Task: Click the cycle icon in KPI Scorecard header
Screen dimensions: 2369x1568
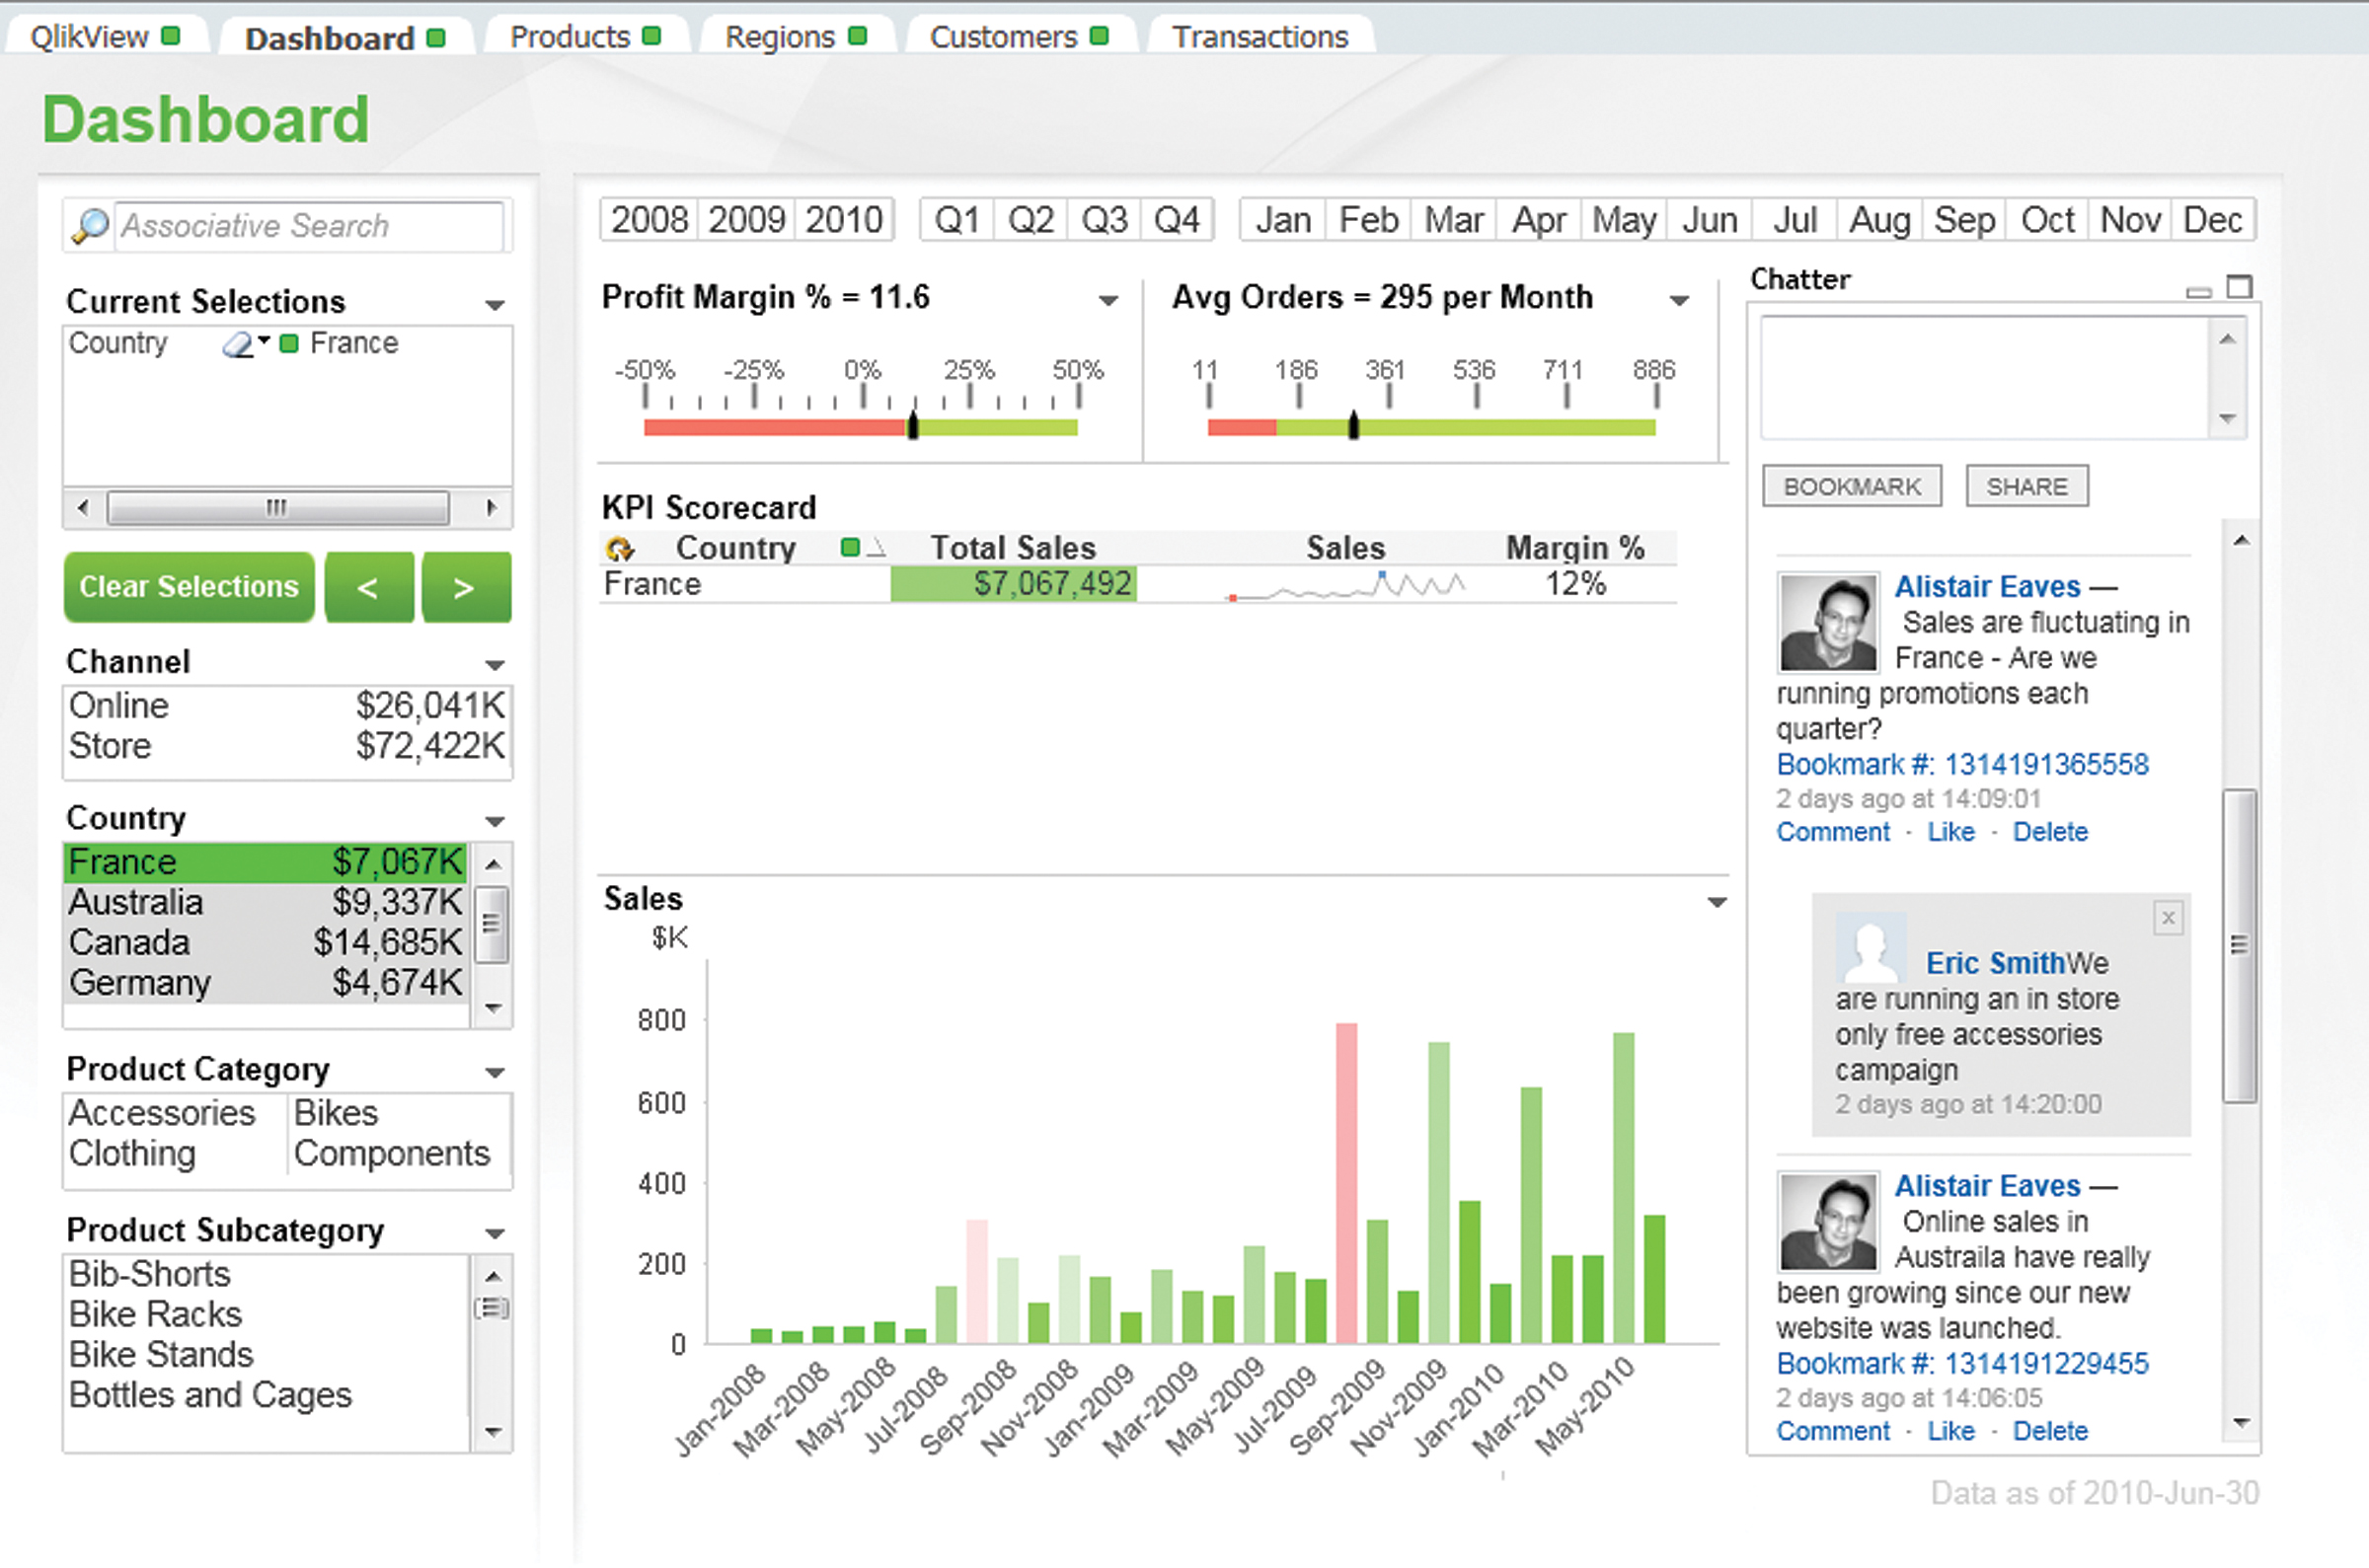Action: (620, 549)
